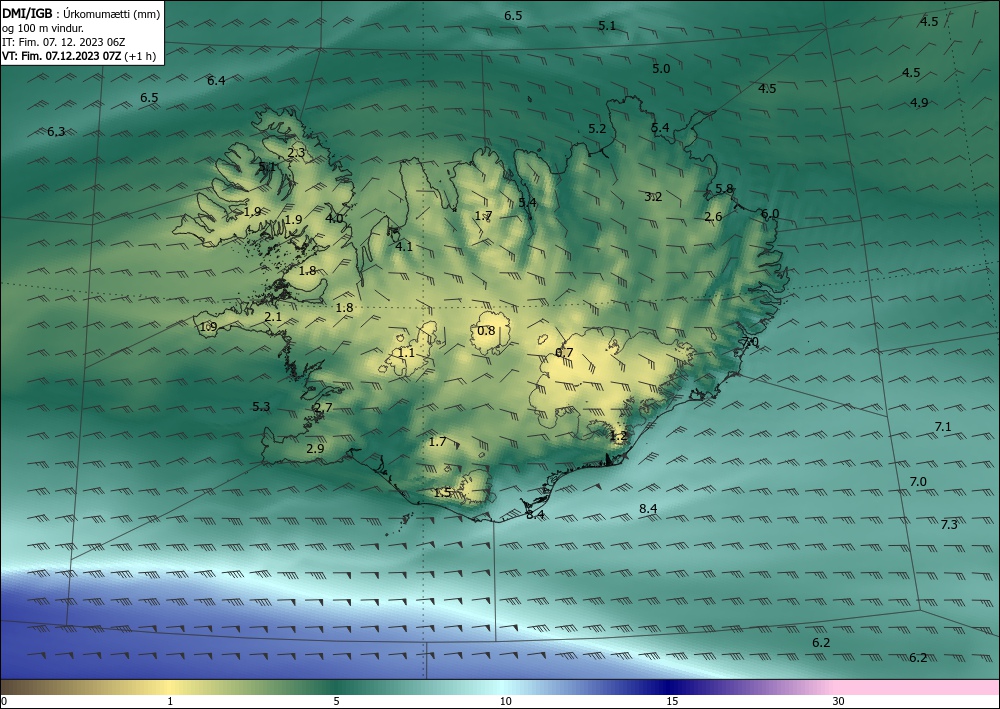Click the 2.7 value label

[x=323, y=407]
